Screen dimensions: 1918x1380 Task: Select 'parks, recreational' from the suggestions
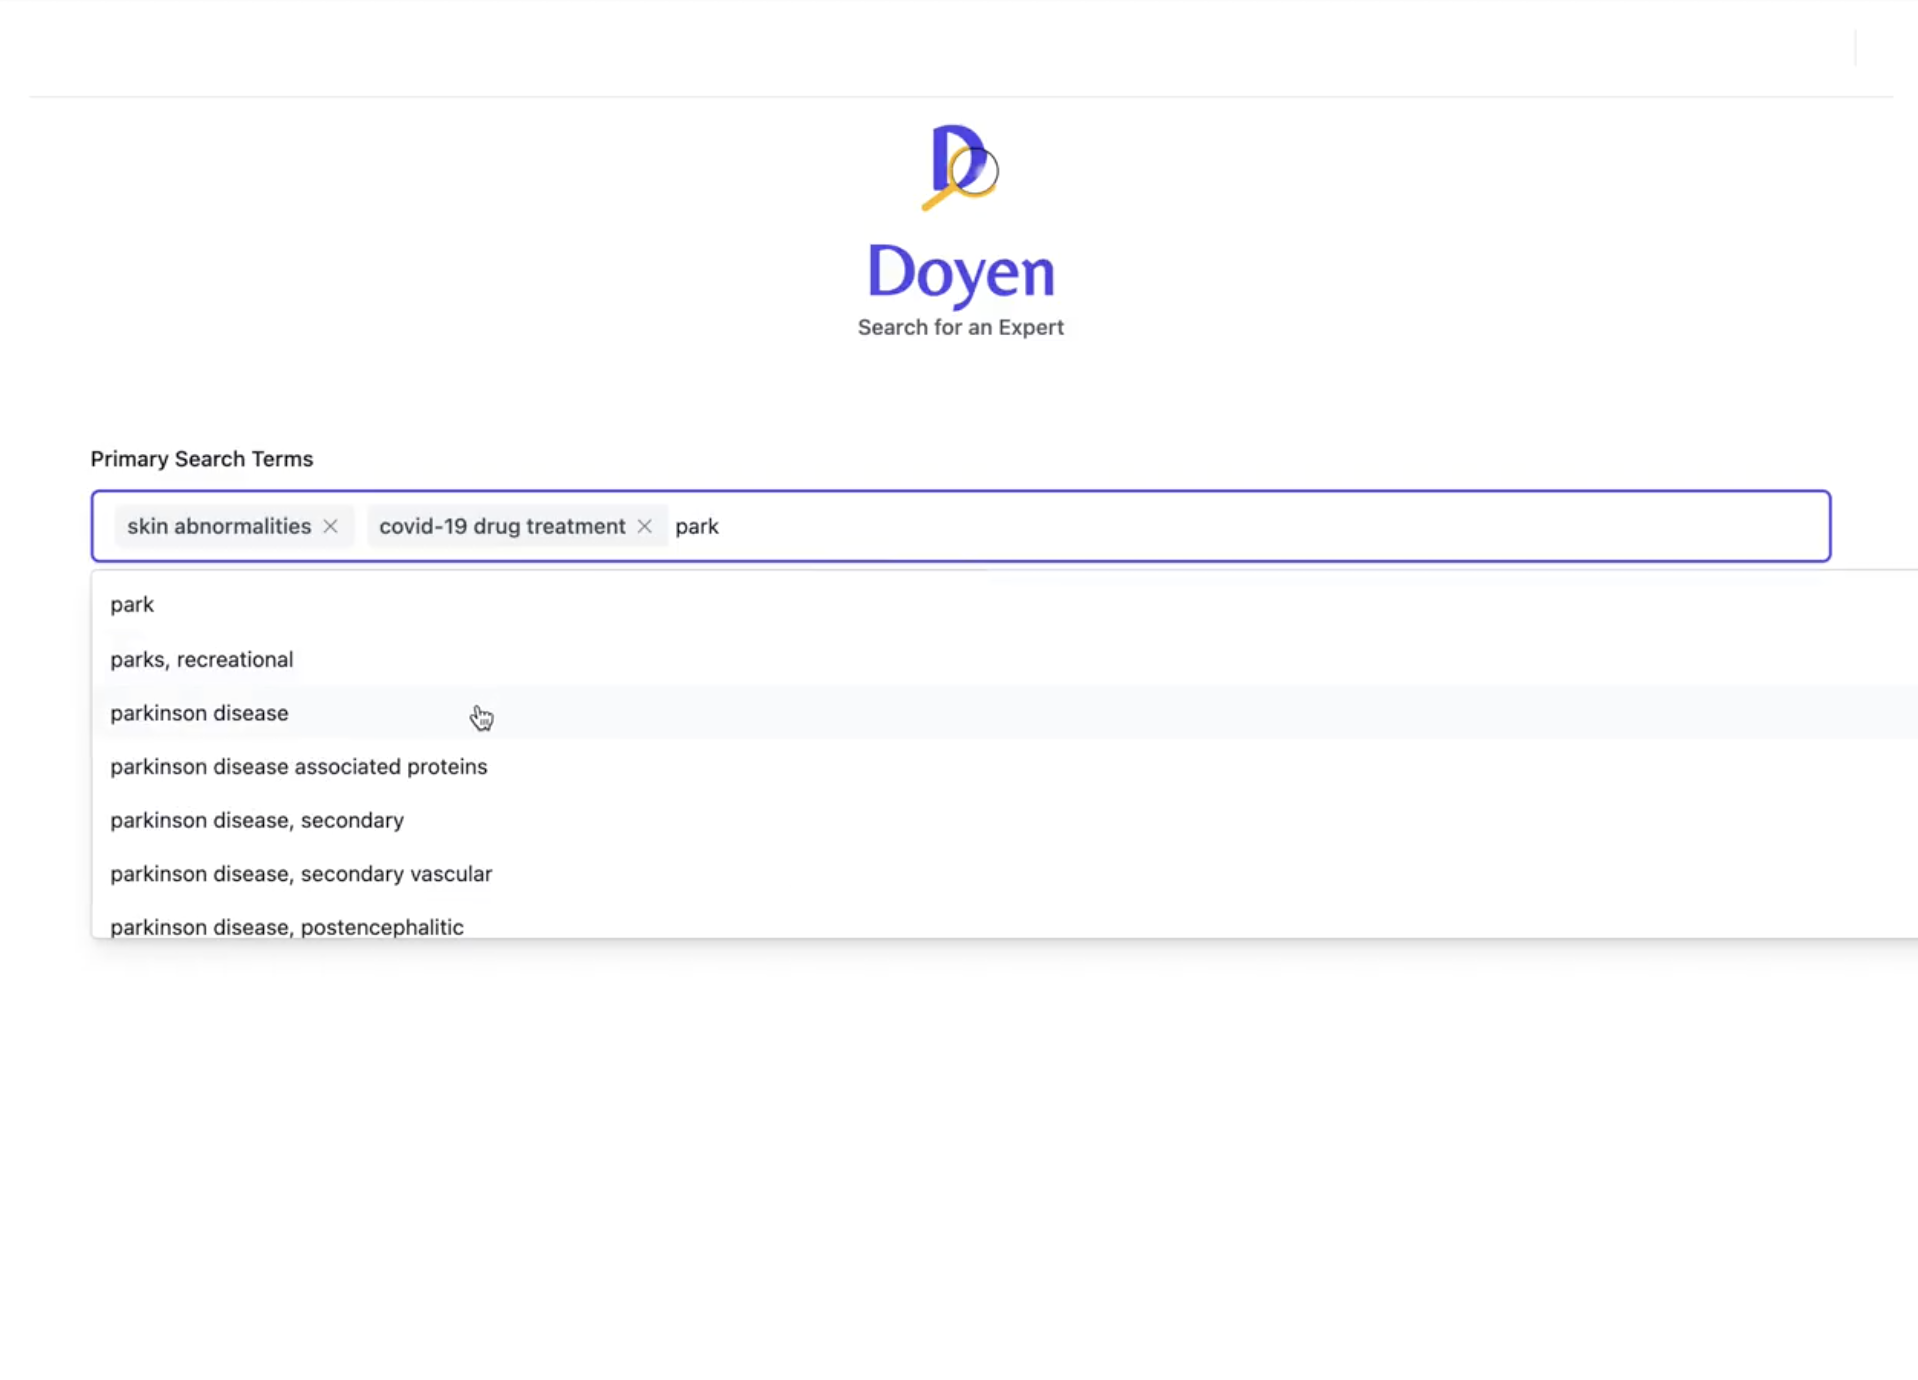201,659
